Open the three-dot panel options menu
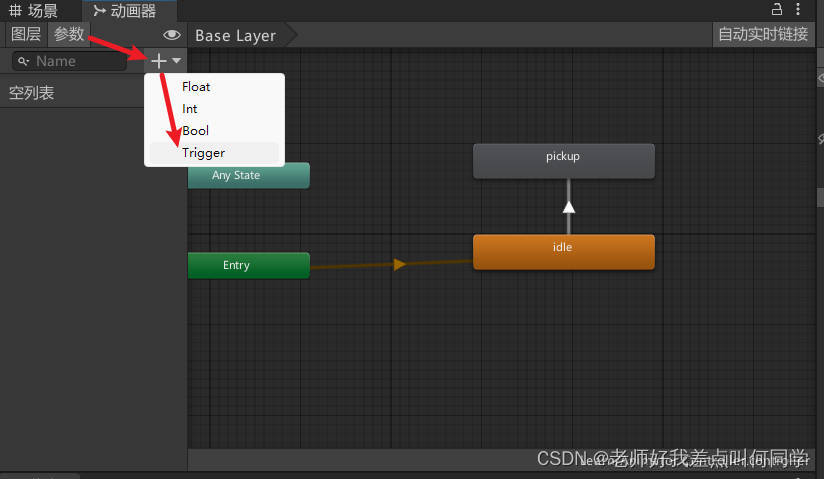 pyautogui.click(x=798, y=9)
